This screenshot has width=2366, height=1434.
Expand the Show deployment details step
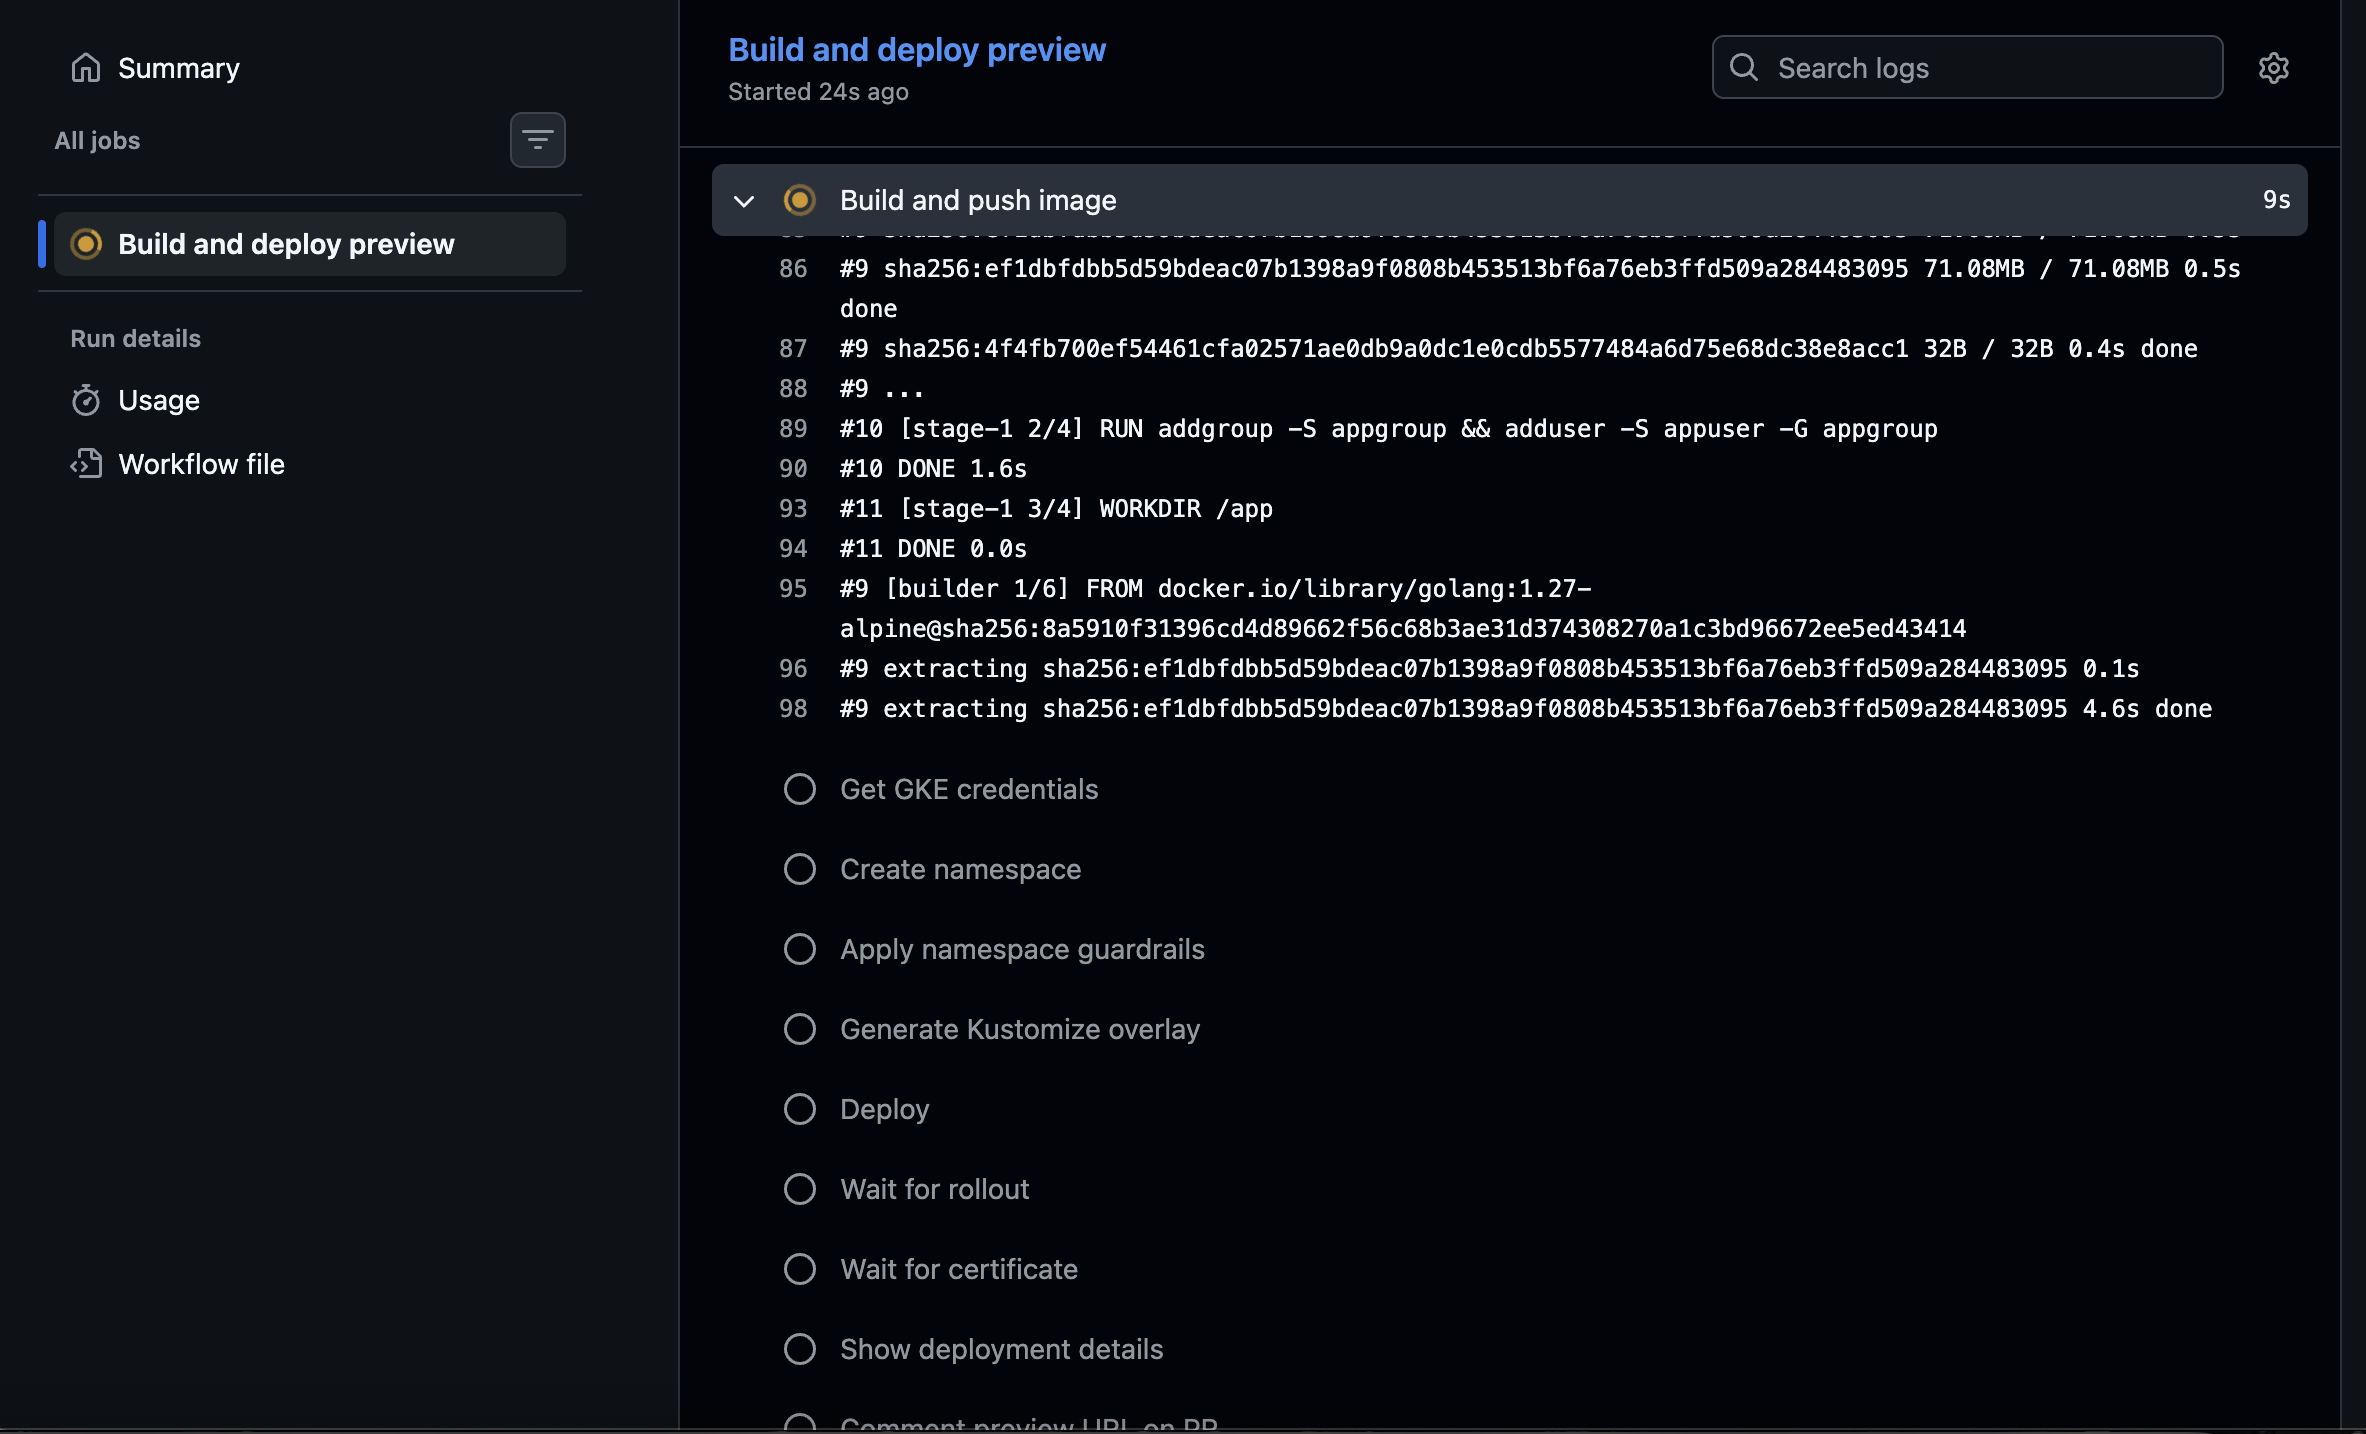(x=1510, y=1349)
